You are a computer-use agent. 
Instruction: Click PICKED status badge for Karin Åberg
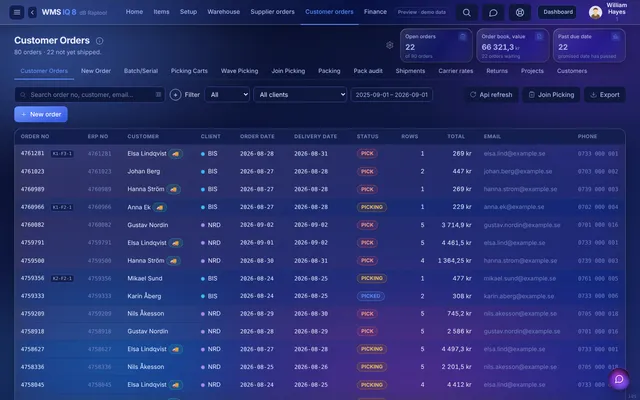(x=371, y=296)
